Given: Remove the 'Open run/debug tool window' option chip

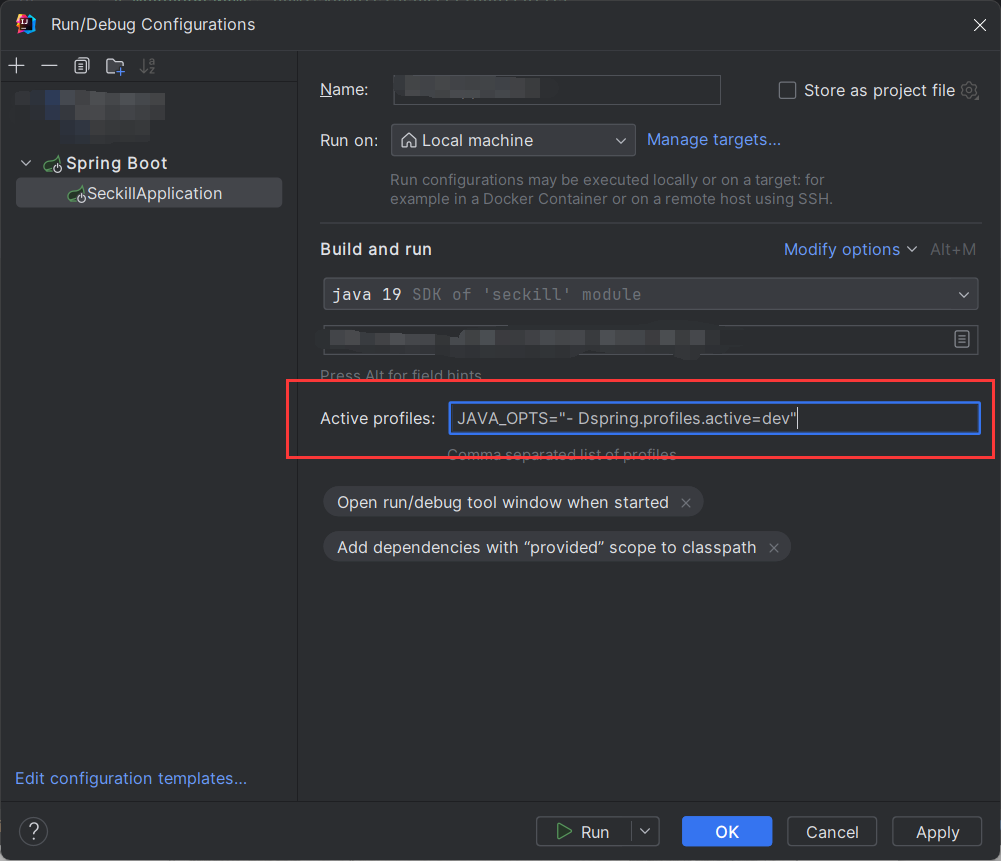Looking at the screenshot, I should (686, 503).
